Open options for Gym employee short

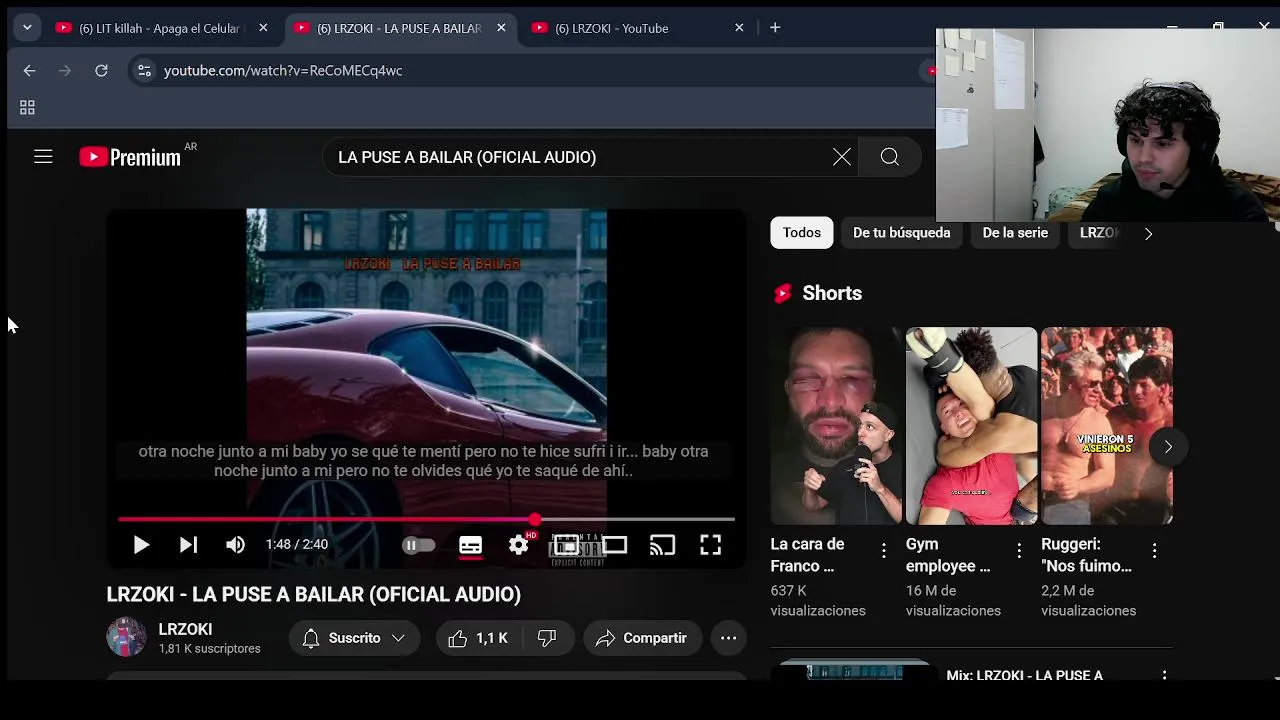coord(1019,550)
